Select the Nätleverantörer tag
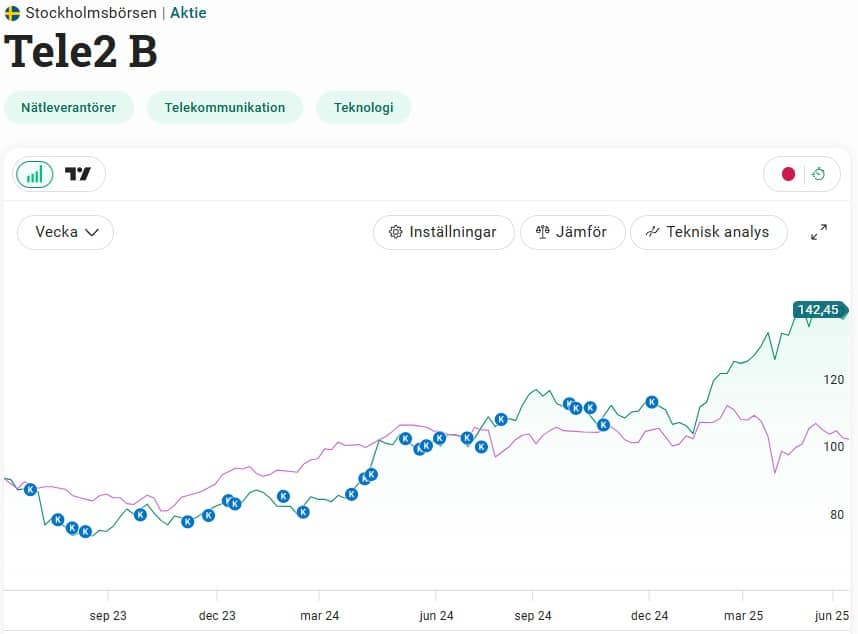The image size is (858, 634). (69, 108)
